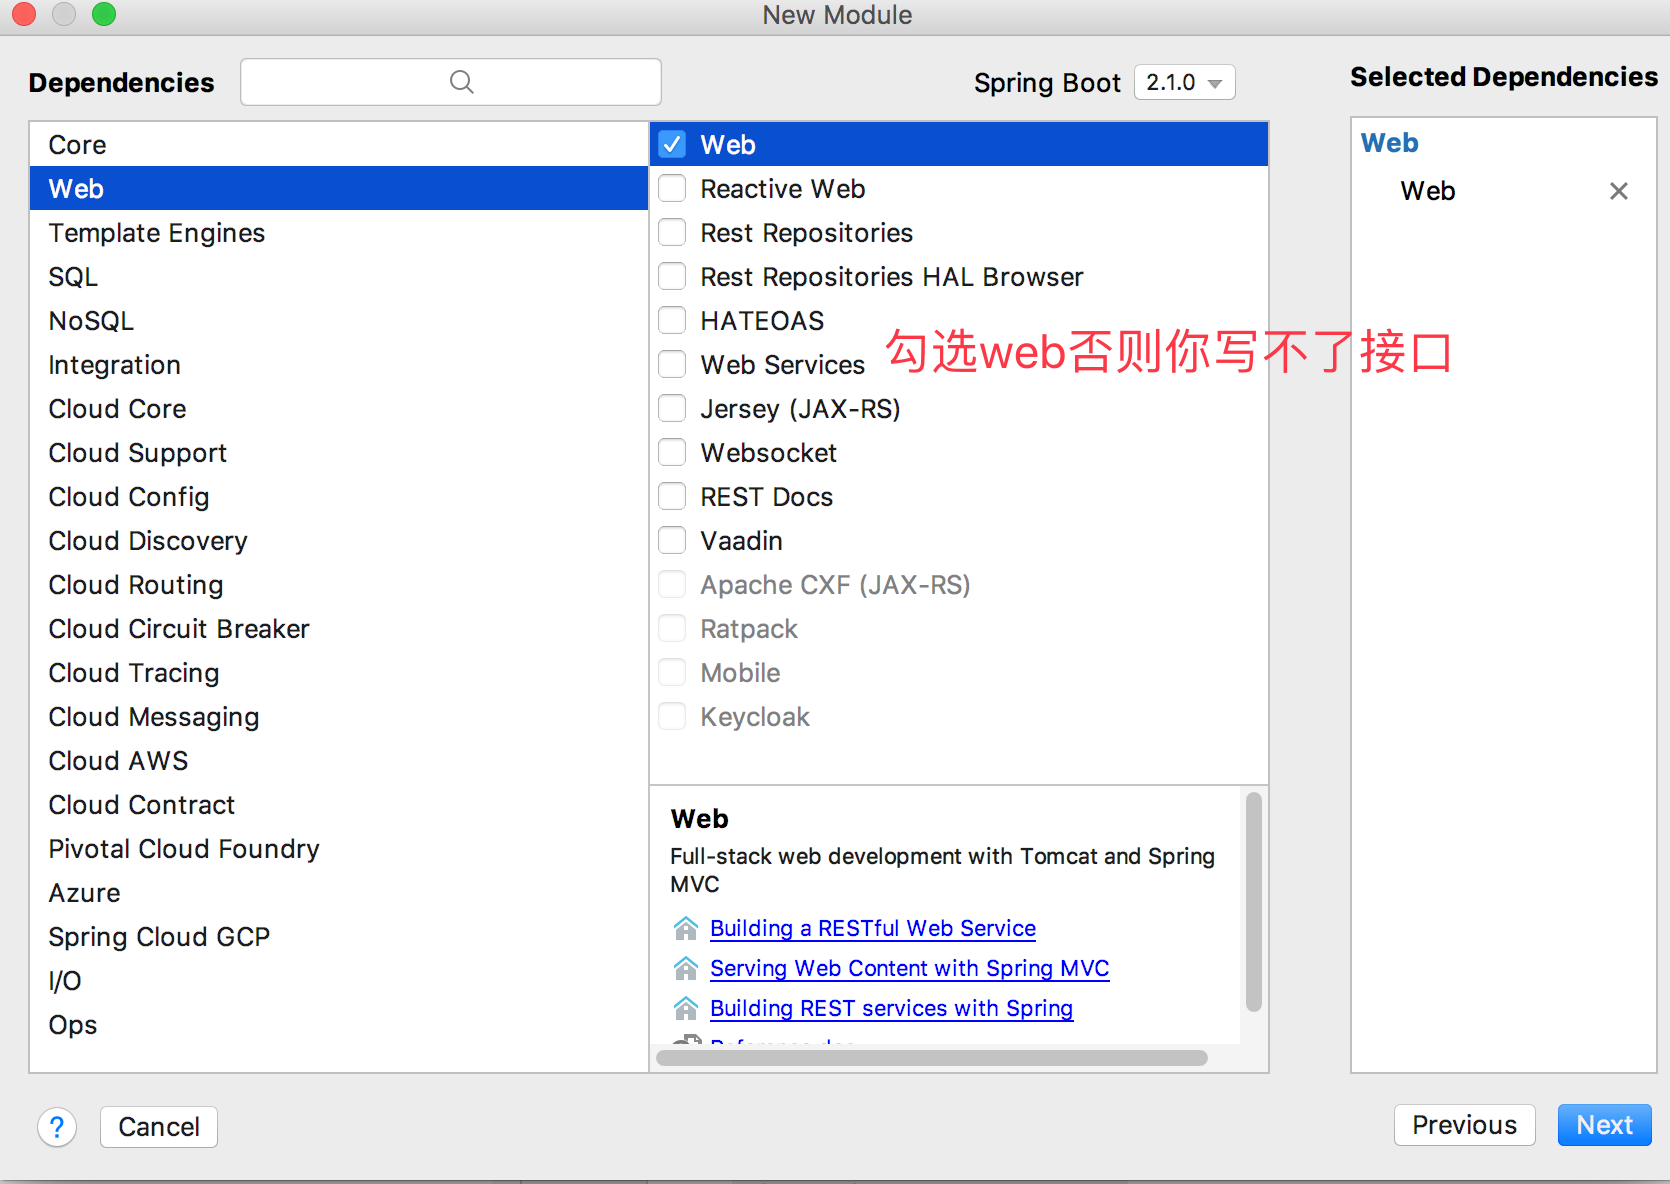Select the Template Engines category
Image resolution: width=1670 pixels, height=1184 pixels.
tap(339, 233)
